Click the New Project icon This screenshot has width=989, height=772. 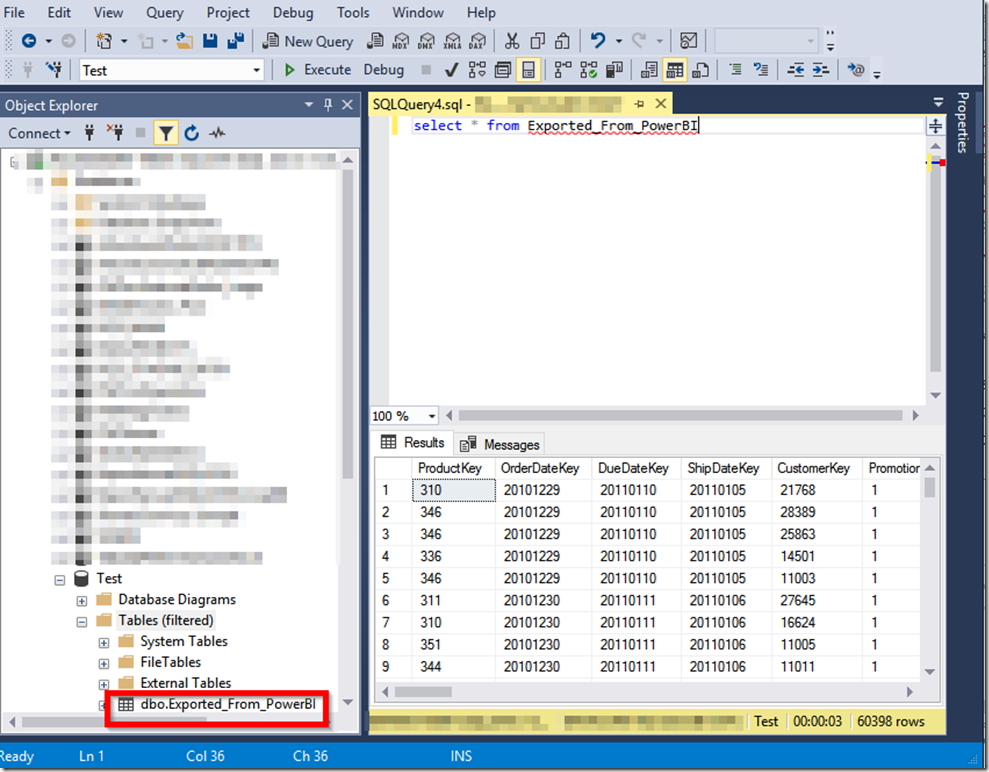[104, 41]
